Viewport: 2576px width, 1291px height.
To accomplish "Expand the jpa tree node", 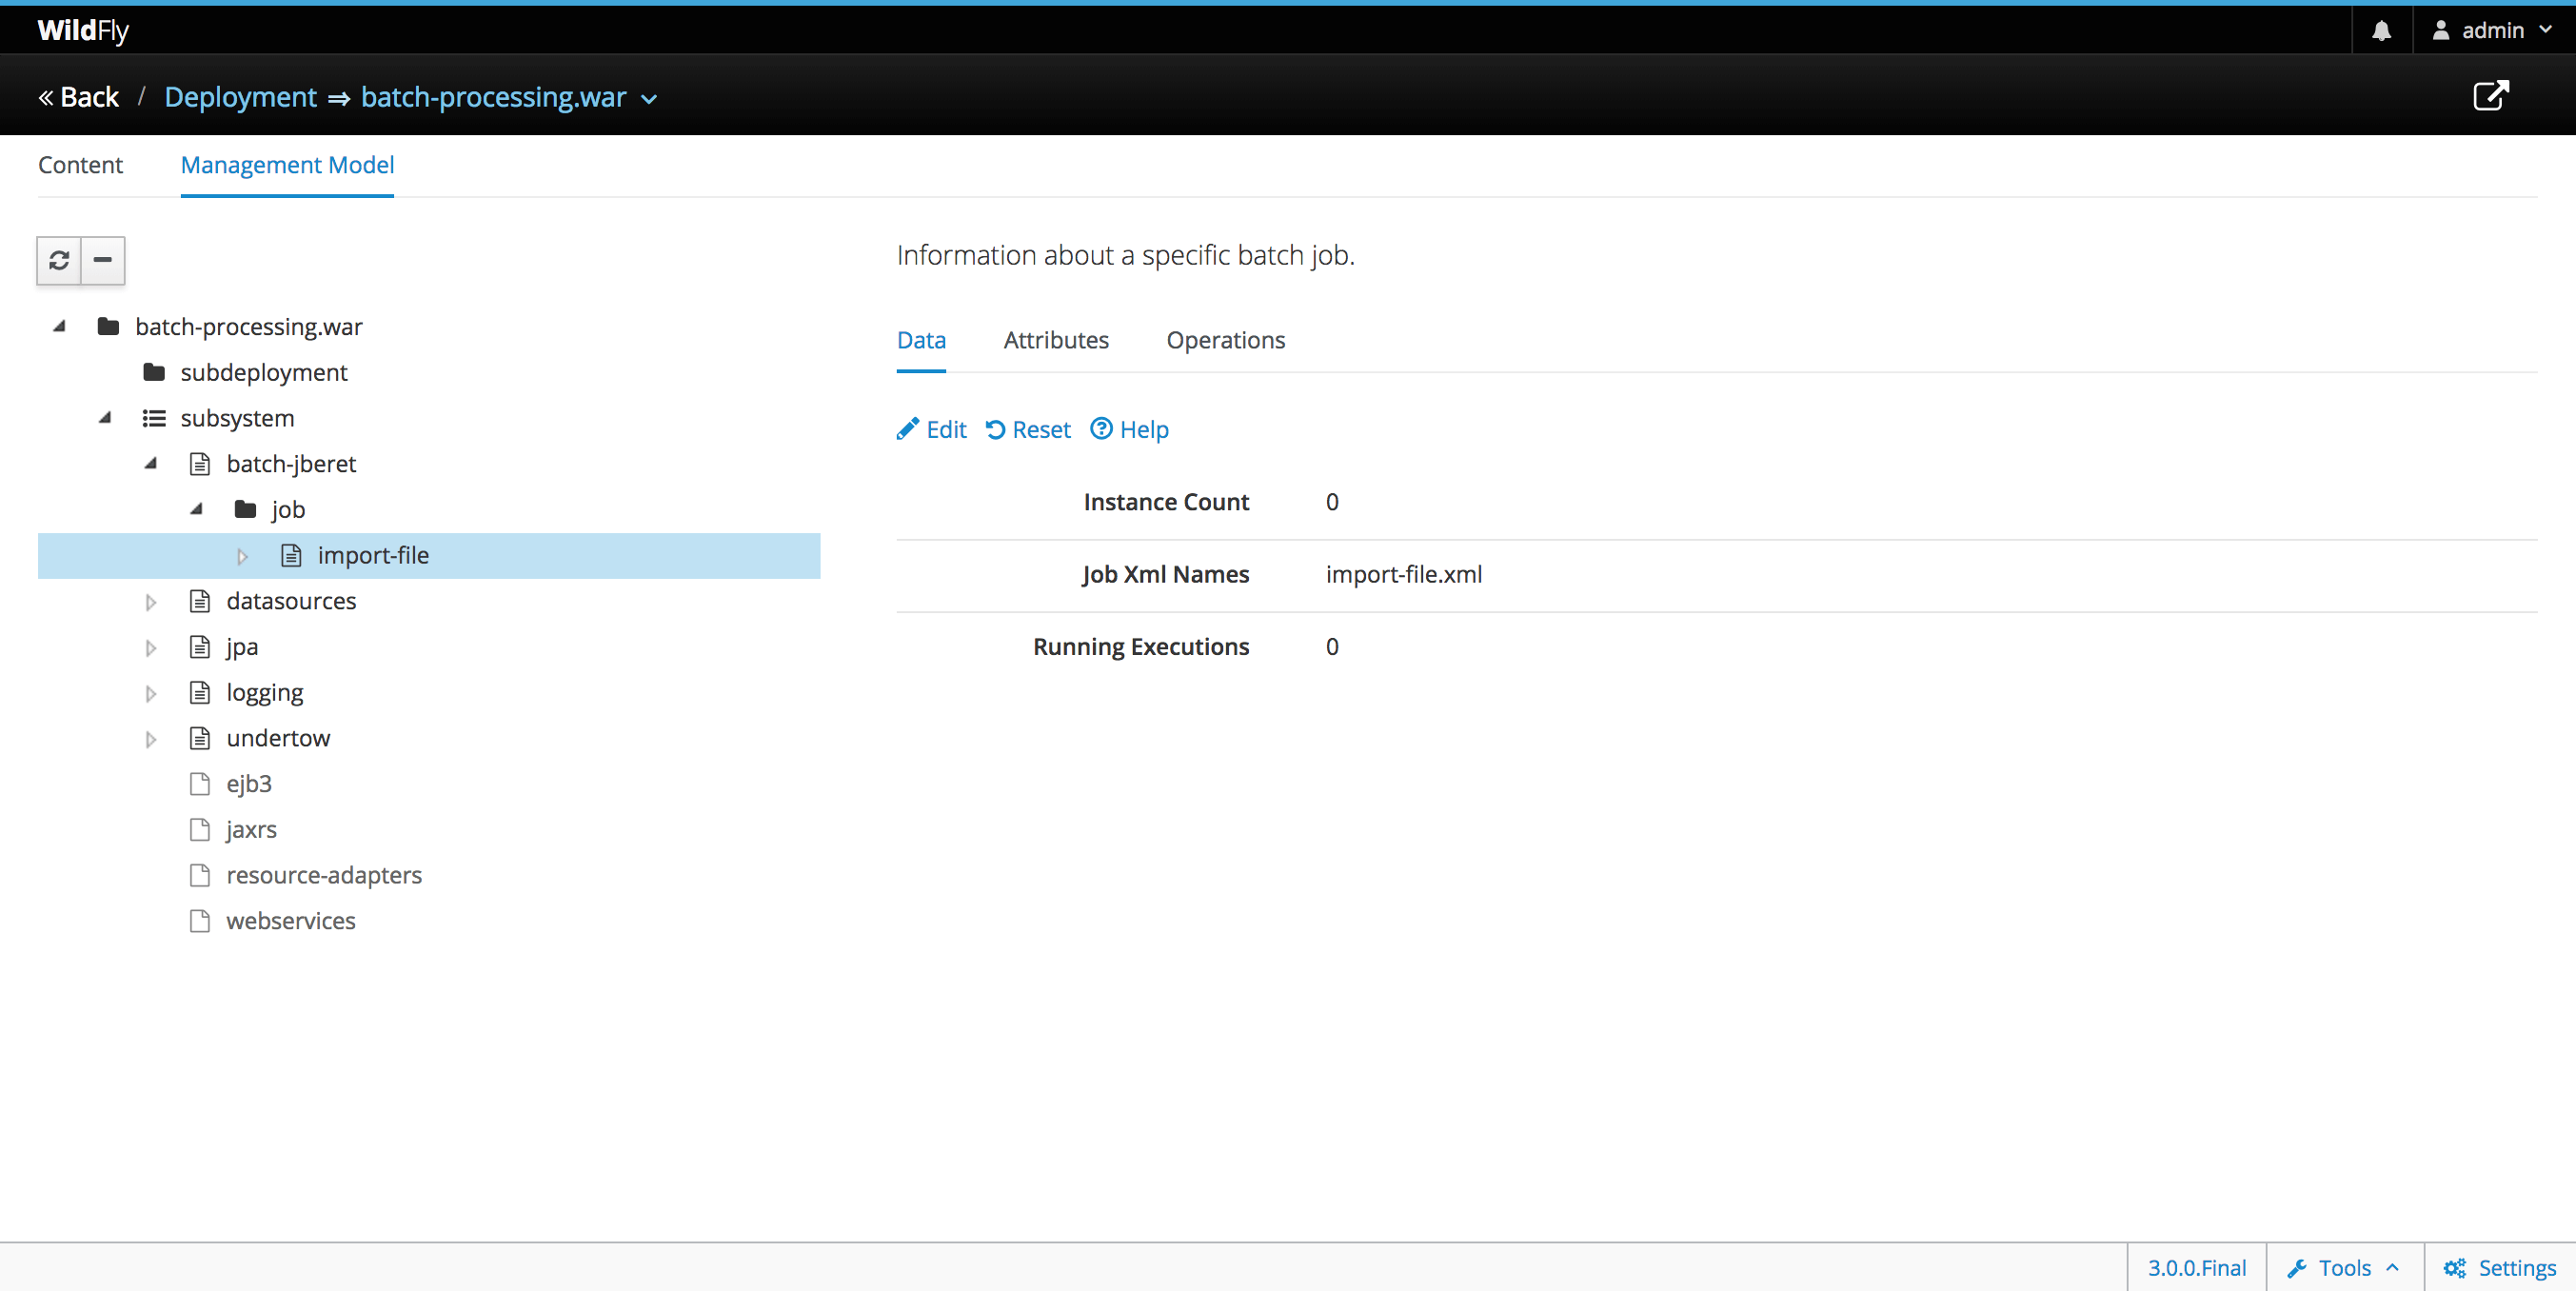I will click(151, 648).
